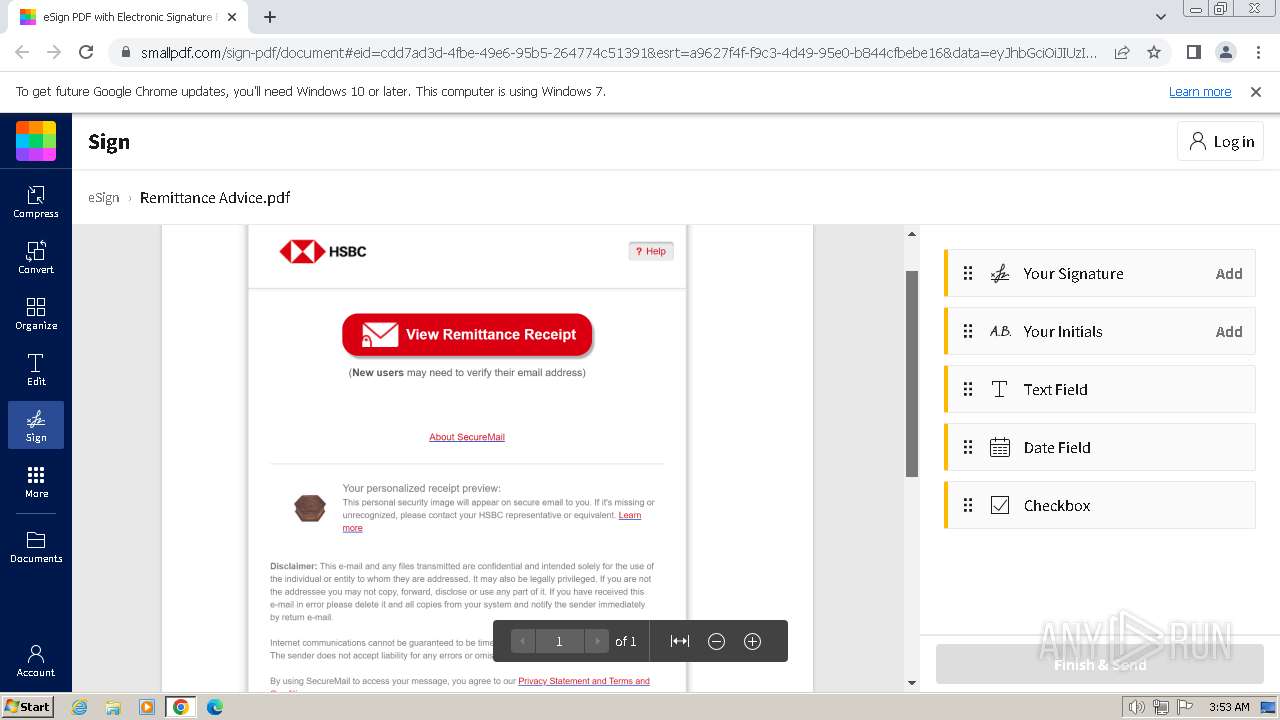Open Documents folder in sidebar
Viewport: 1280px width, 720px height.
tap(36, 546)
